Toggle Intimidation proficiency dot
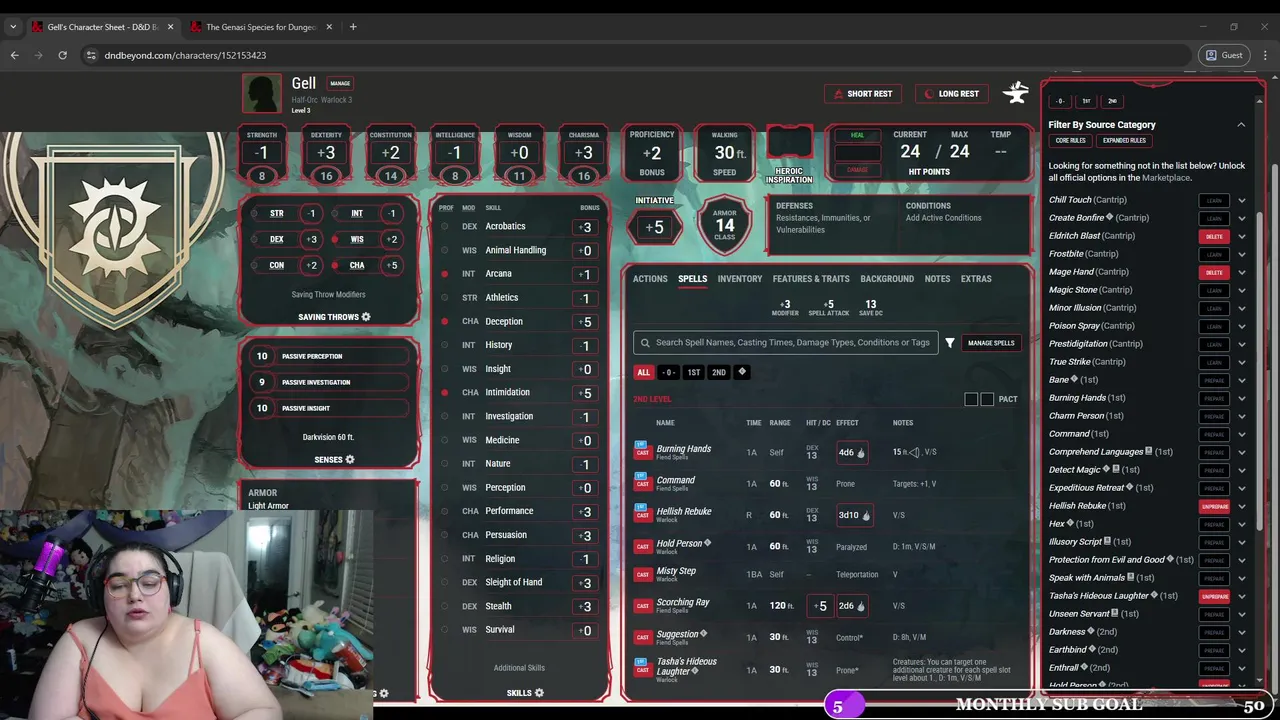Viewport: 1280px width, 720px height. point(445,393)
